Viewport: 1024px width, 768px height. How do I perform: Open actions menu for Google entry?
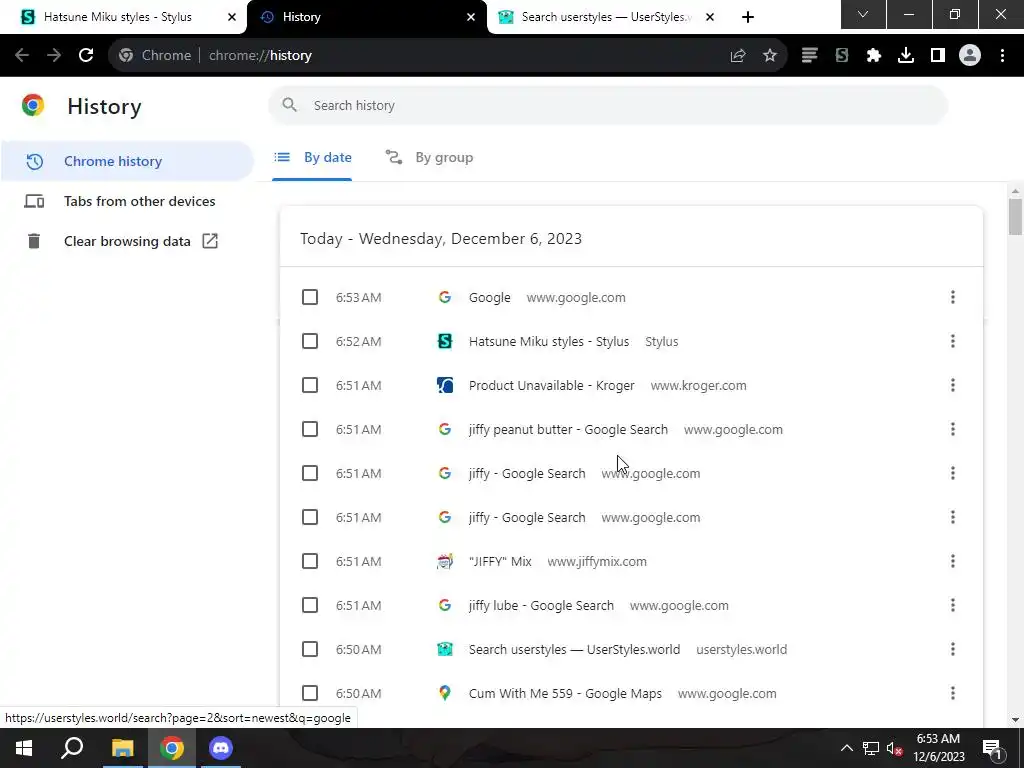coord(953,297)
